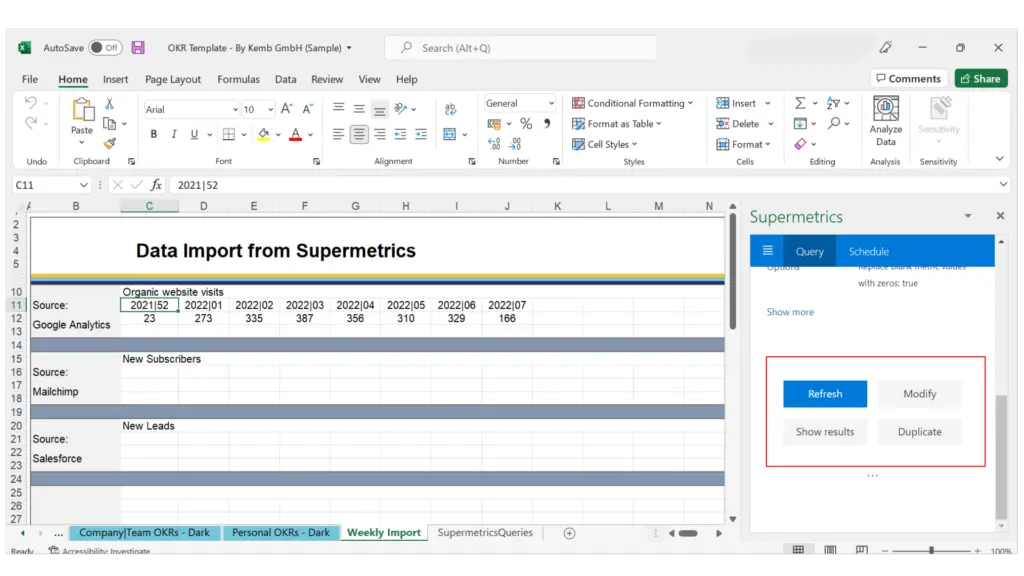1024x576 pixels.
Task: Open Conditional Formatting dropdown
Action: coord(632,103)
